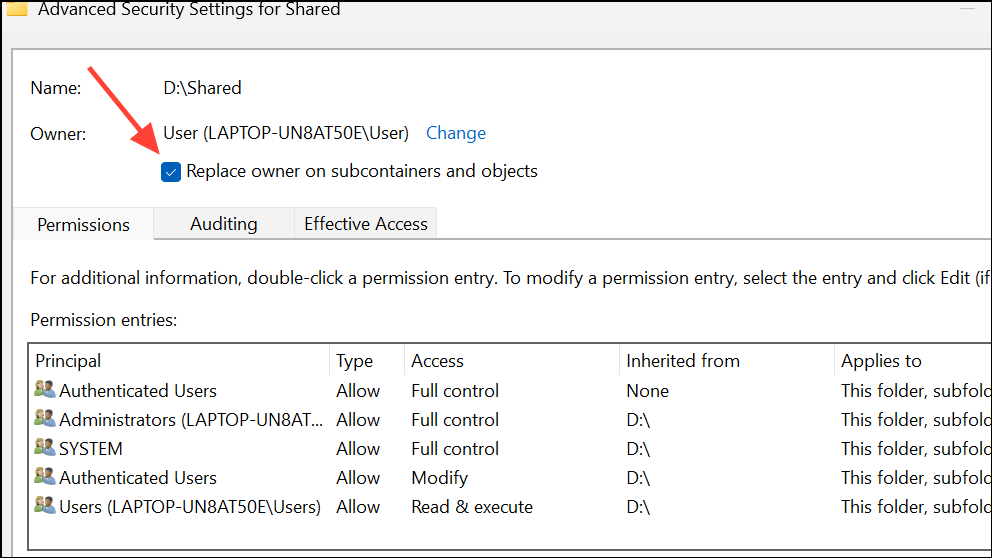
Task: Switch to the Permissions tab
Action: (x=84, y=224)
